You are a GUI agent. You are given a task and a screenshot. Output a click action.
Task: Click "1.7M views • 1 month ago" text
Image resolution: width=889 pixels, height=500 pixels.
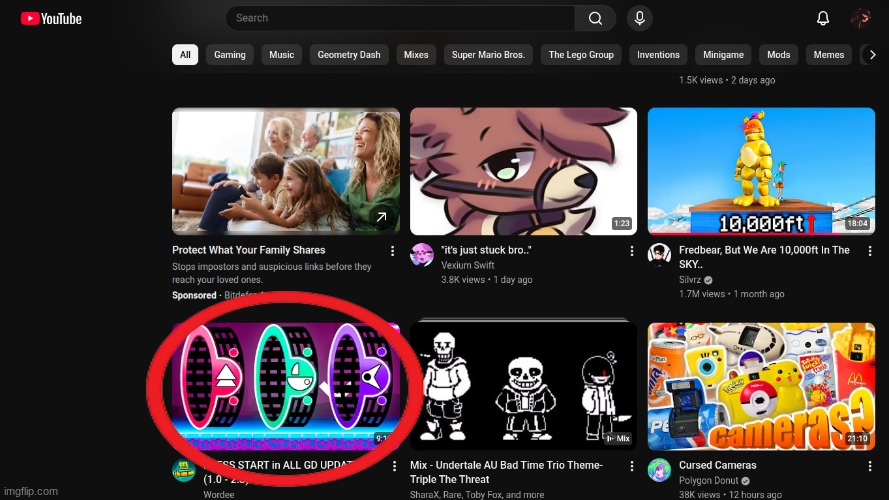(x=731, y=294)
